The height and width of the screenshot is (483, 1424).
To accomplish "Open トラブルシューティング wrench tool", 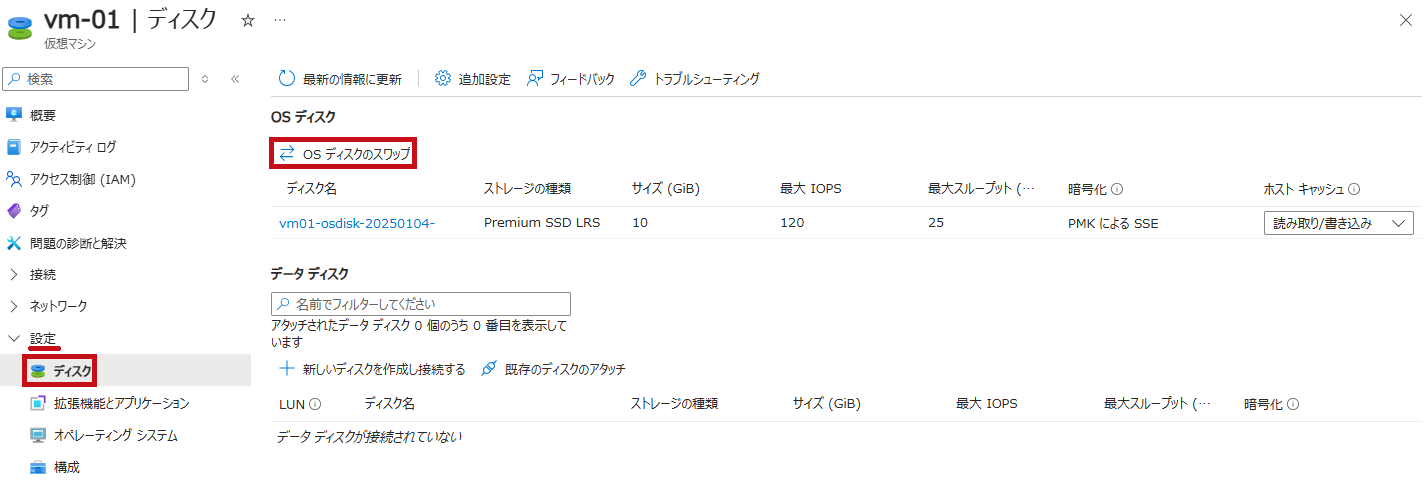I will coord(638,79).
